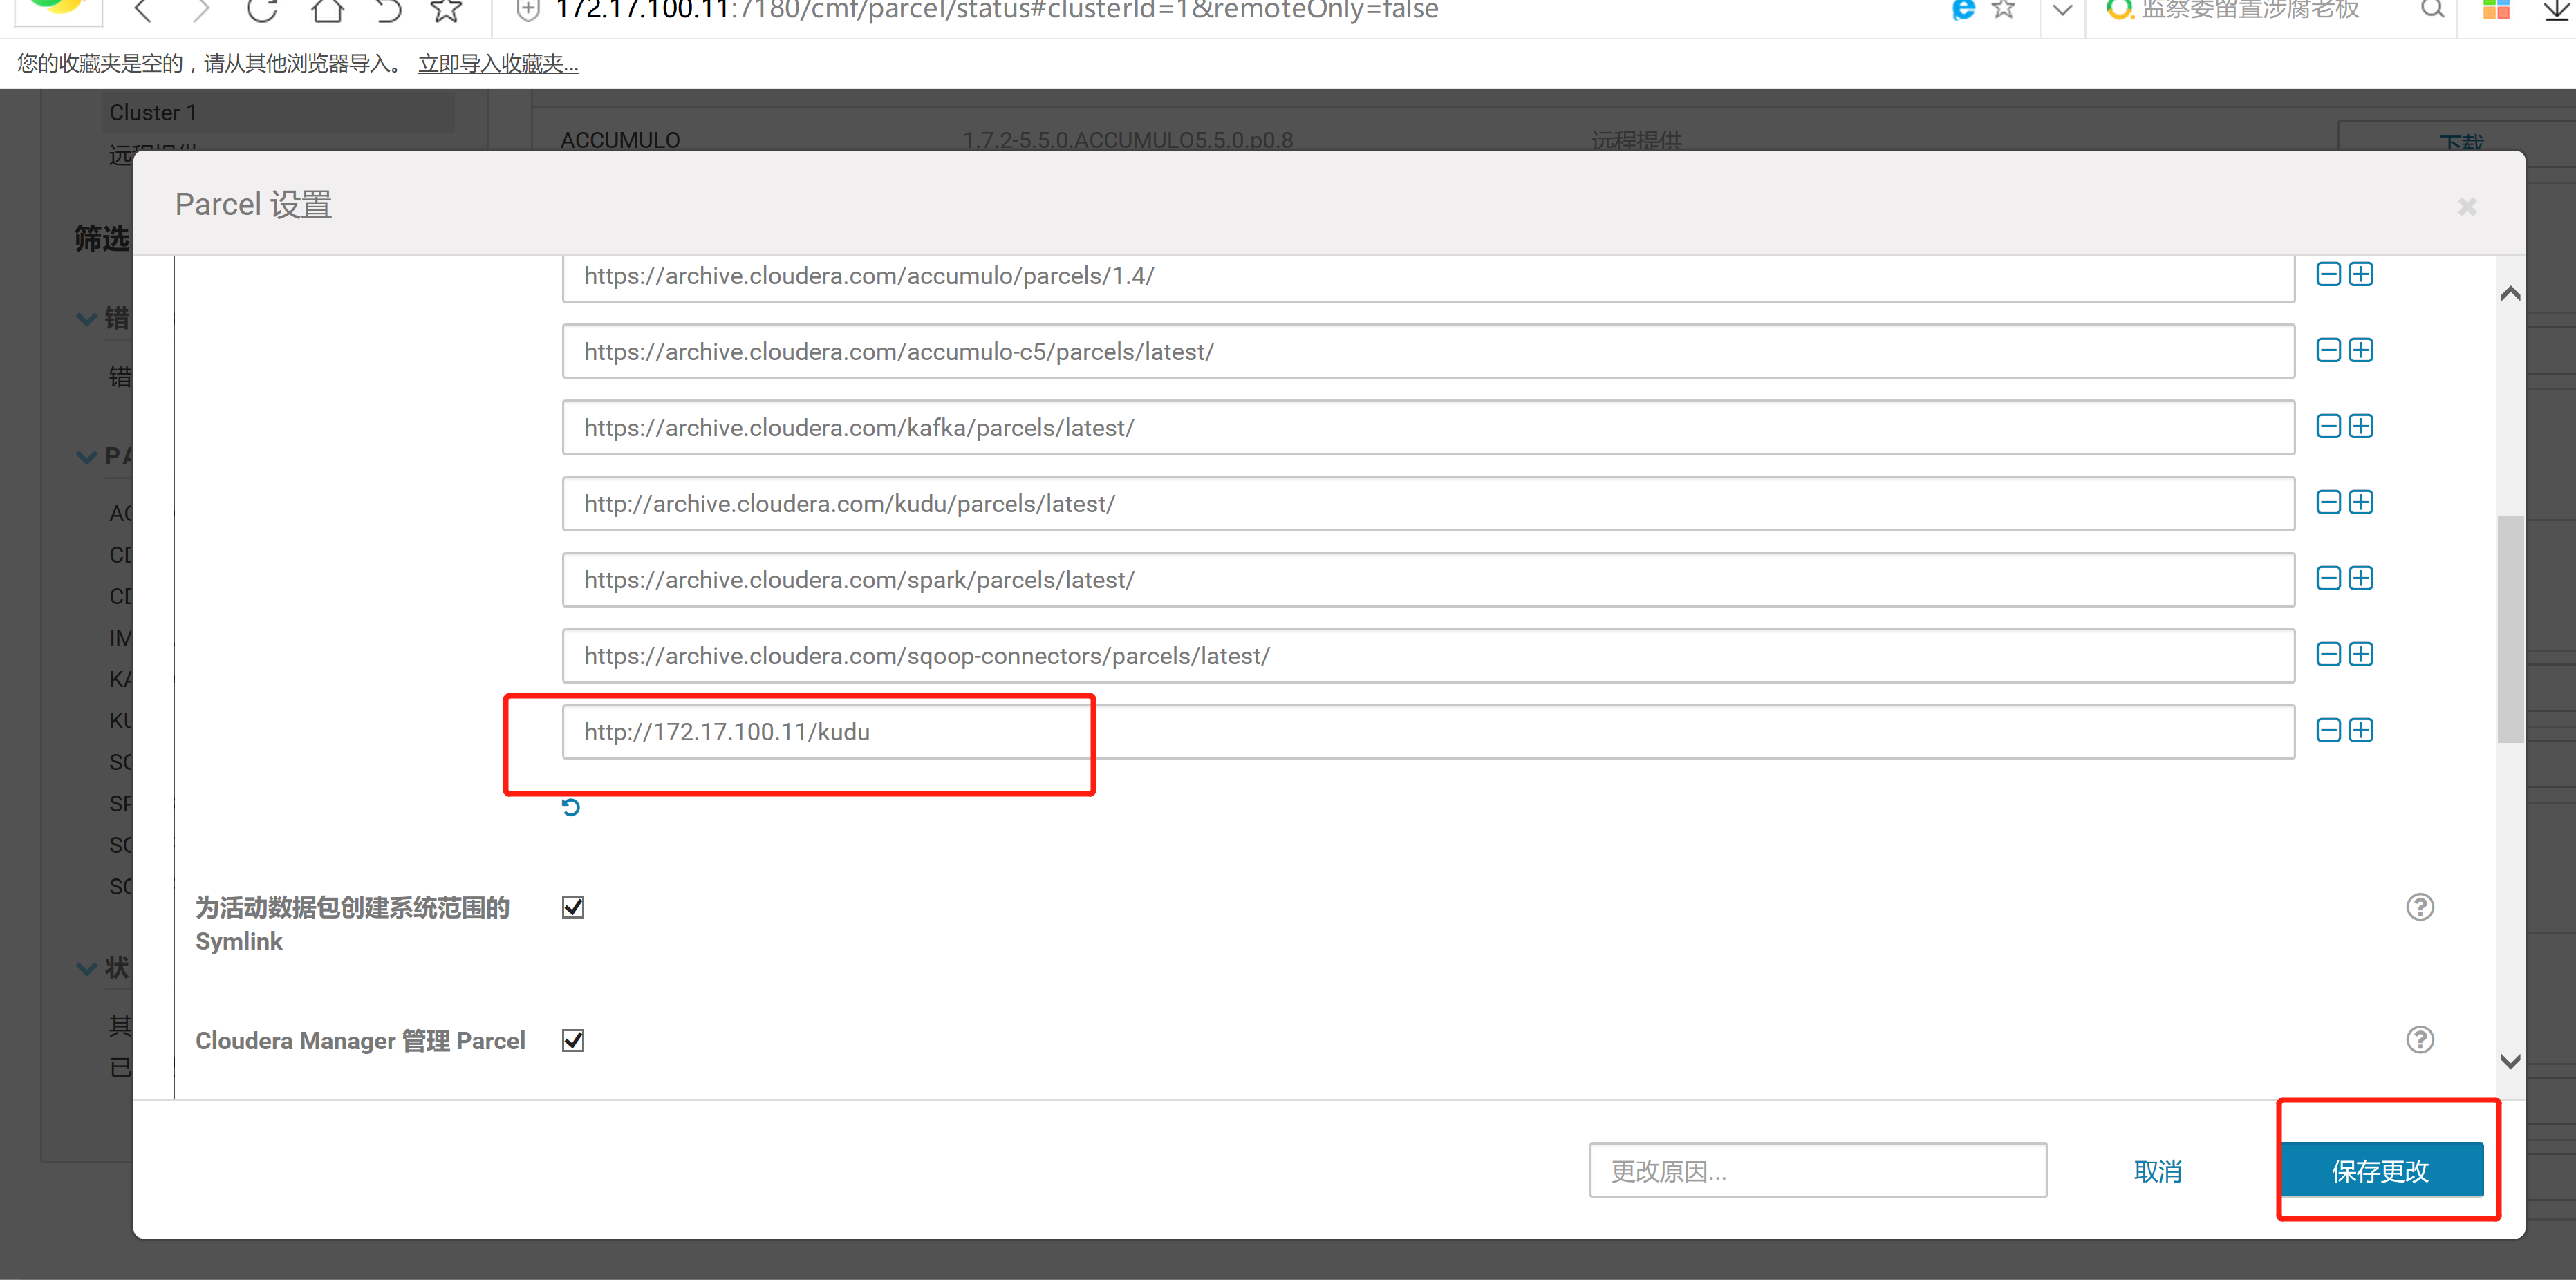Reload the page with the refresh icon

pyautogui.click(x=262, y=10)
